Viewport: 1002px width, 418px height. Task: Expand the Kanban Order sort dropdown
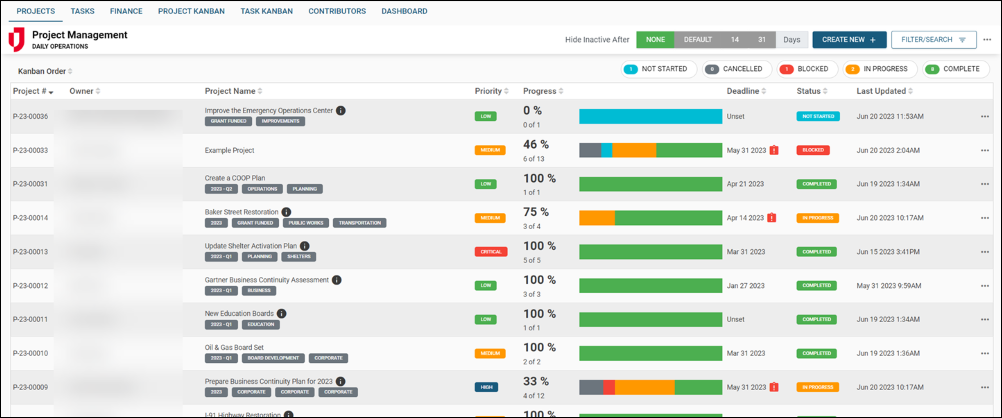coord(45,71)
